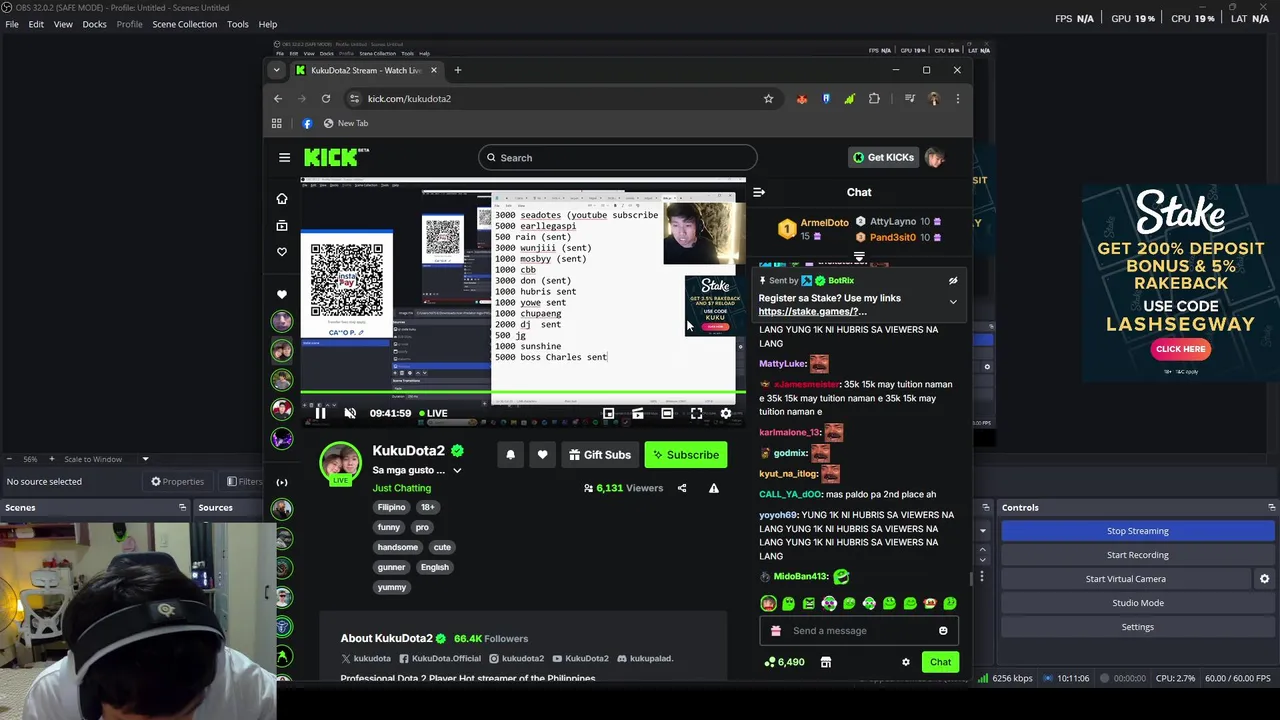This screenshot has height=720, width=1280.
Task: Open the OBS Docks menu
Action: click(x=94, y=24)
